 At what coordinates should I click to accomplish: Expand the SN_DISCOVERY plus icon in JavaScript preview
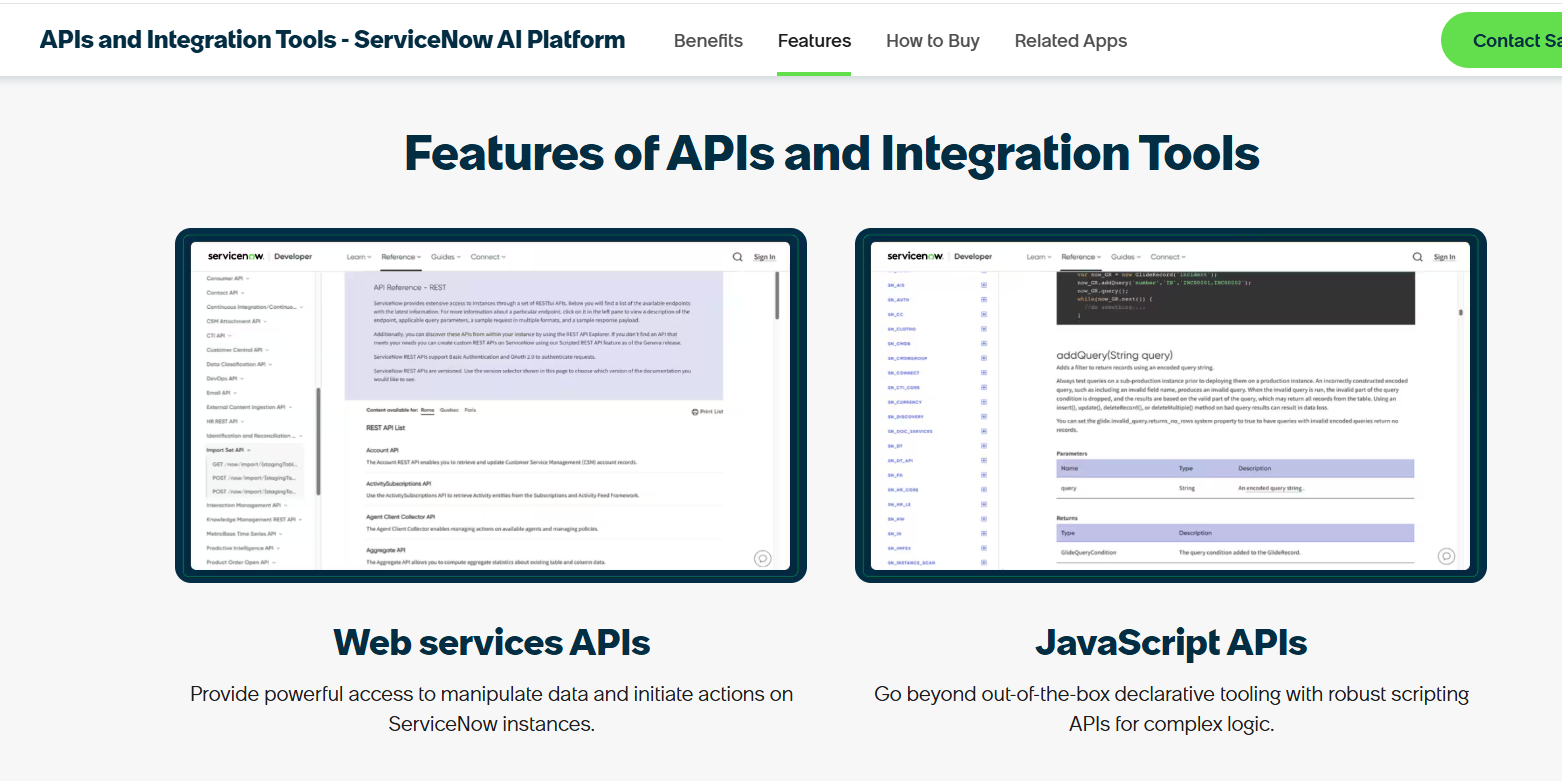pos(984,416)
